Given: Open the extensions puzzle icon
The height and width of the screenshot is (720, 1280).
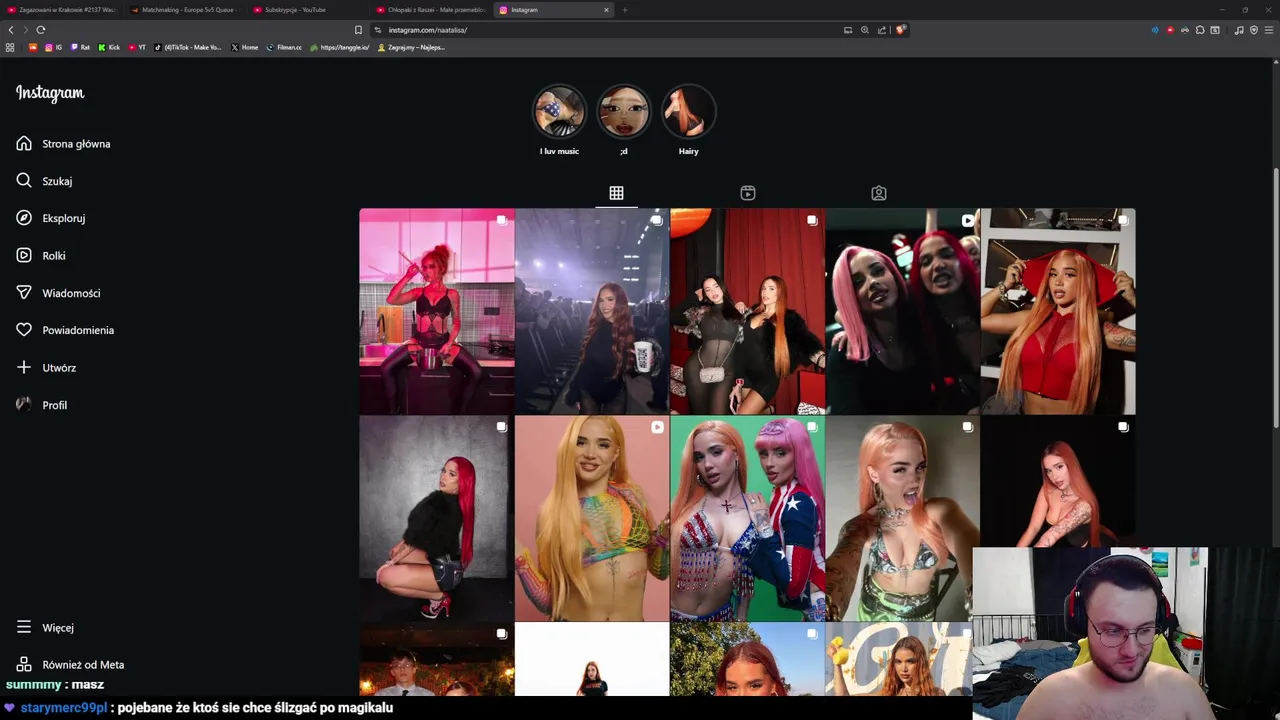Looking at the screenshot, I should (1200, 30).
